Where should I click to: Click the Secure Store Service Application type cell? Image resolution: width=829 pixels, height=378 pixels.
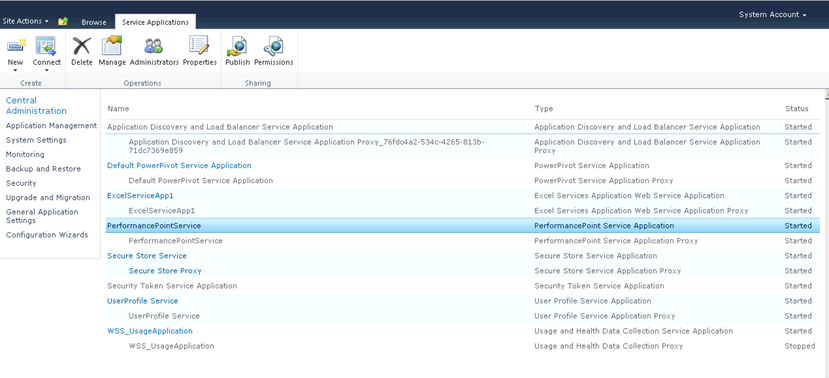click(x=596, y=256)
